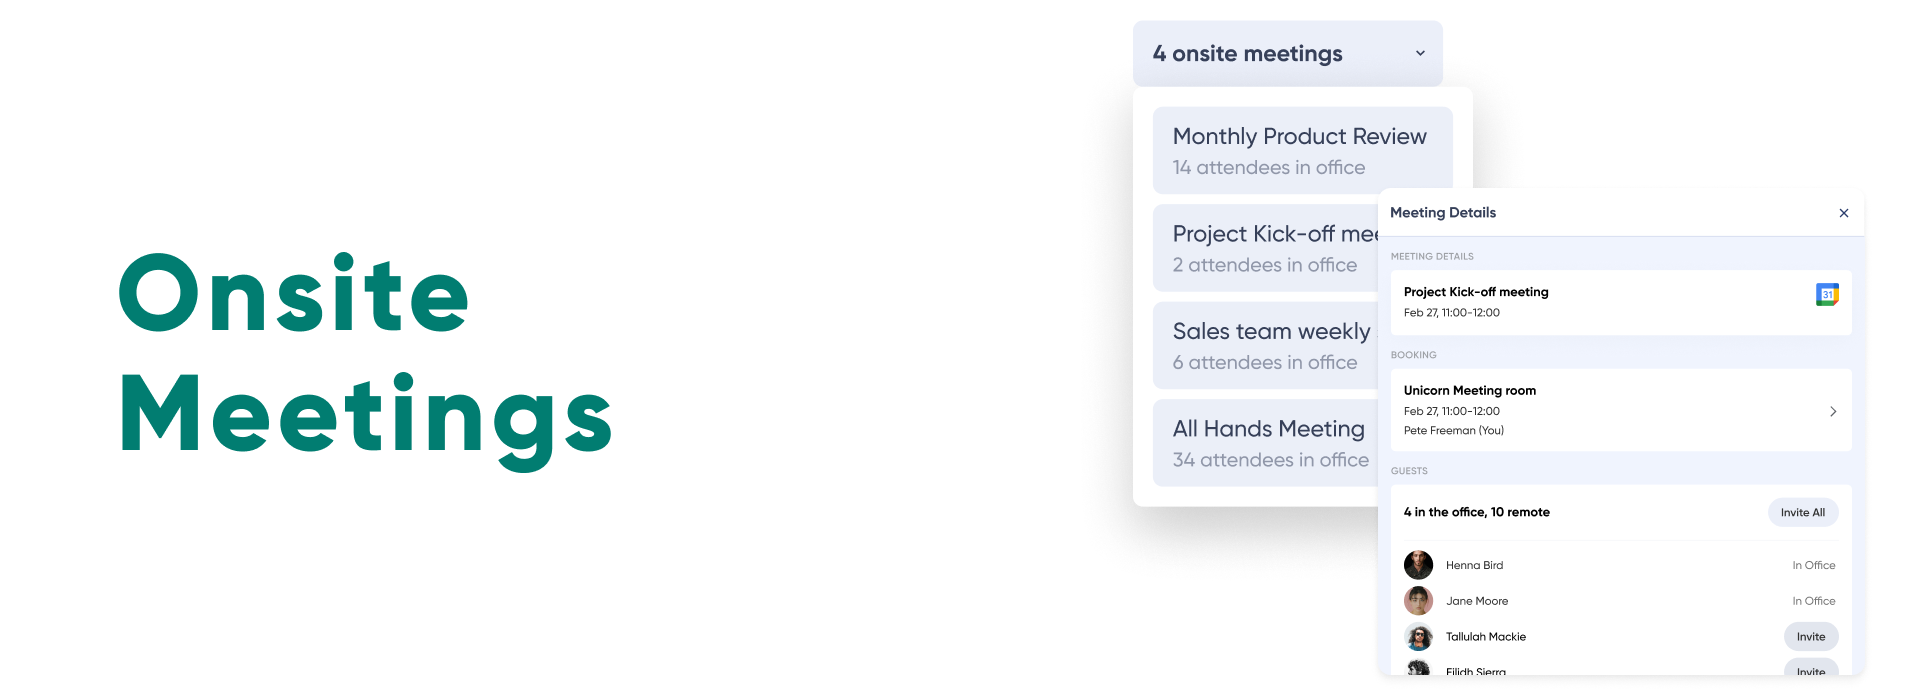1920x692 pixels.
Task: Open Eilidh Sierra's avatar
Action: [x=1418, y=667]
